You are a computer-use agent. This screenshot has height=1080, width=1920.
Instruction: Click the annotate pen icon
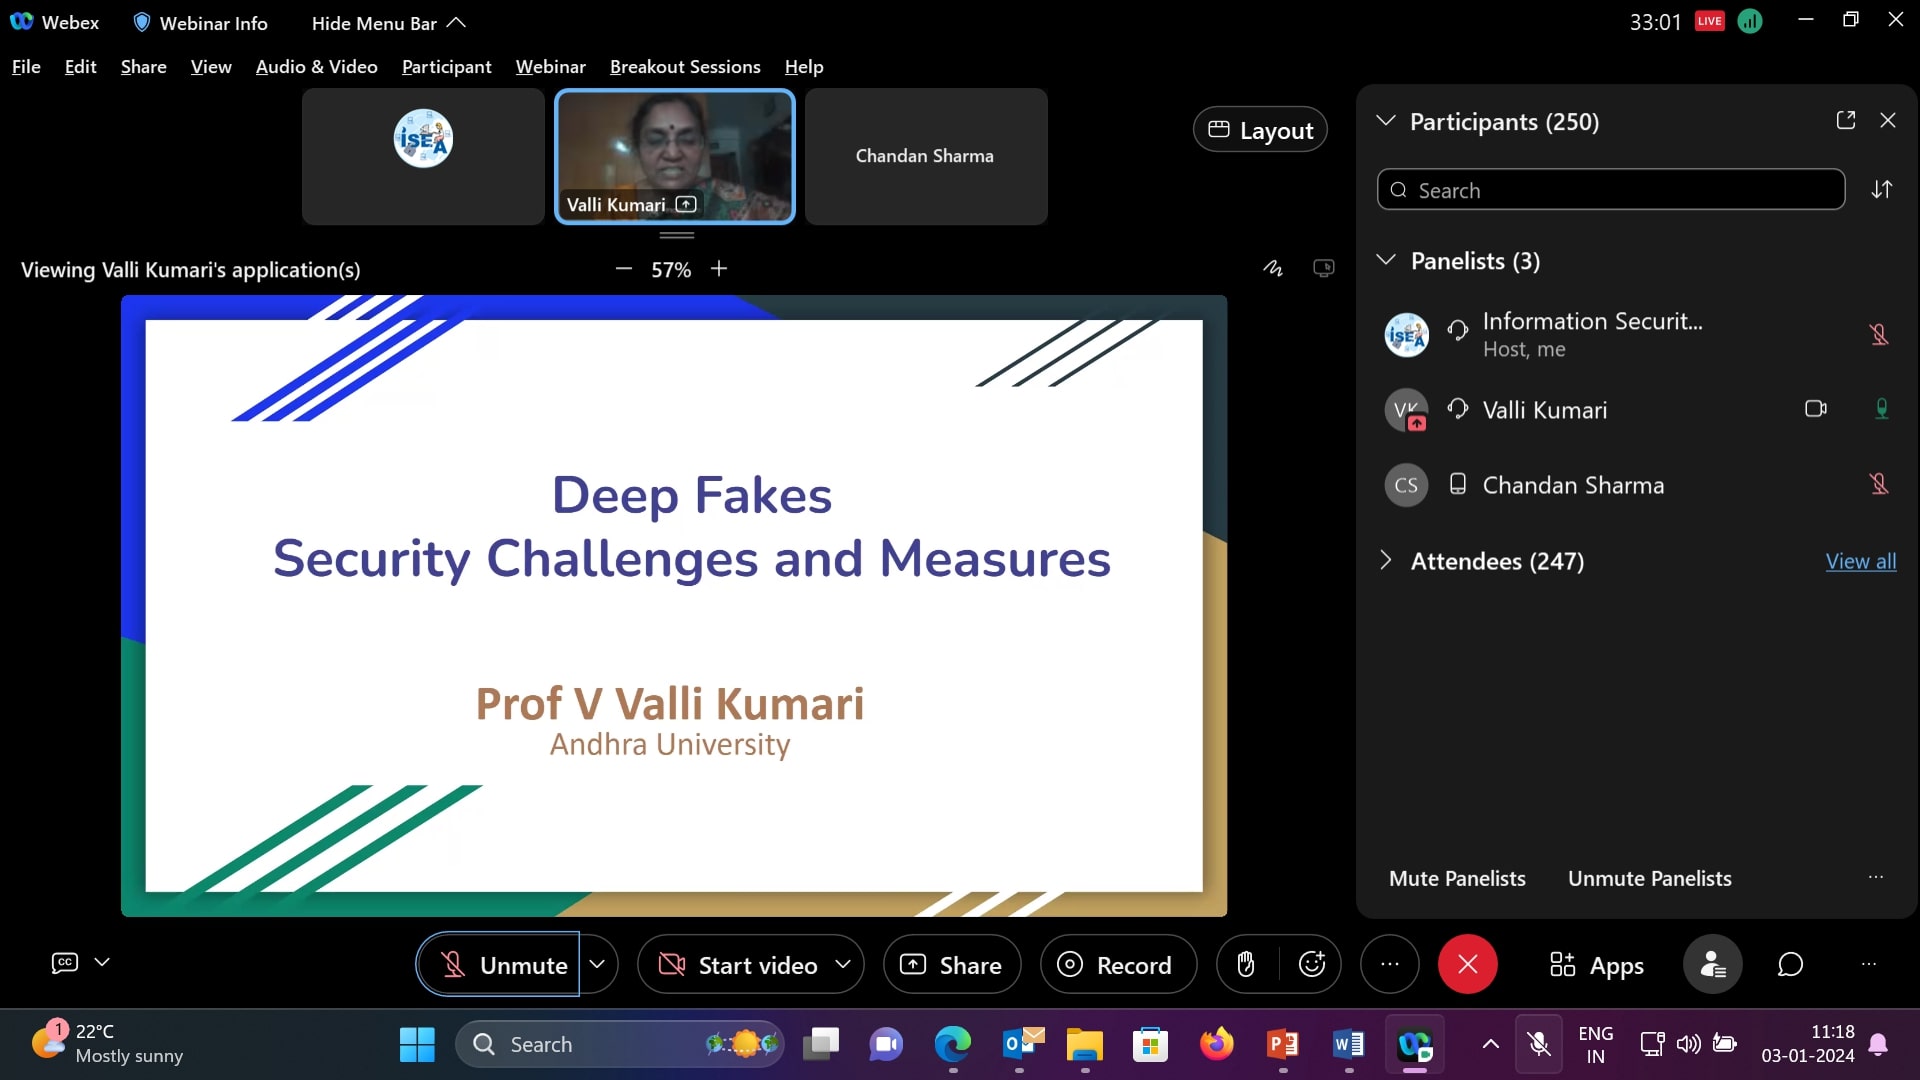pos(1272,268)
